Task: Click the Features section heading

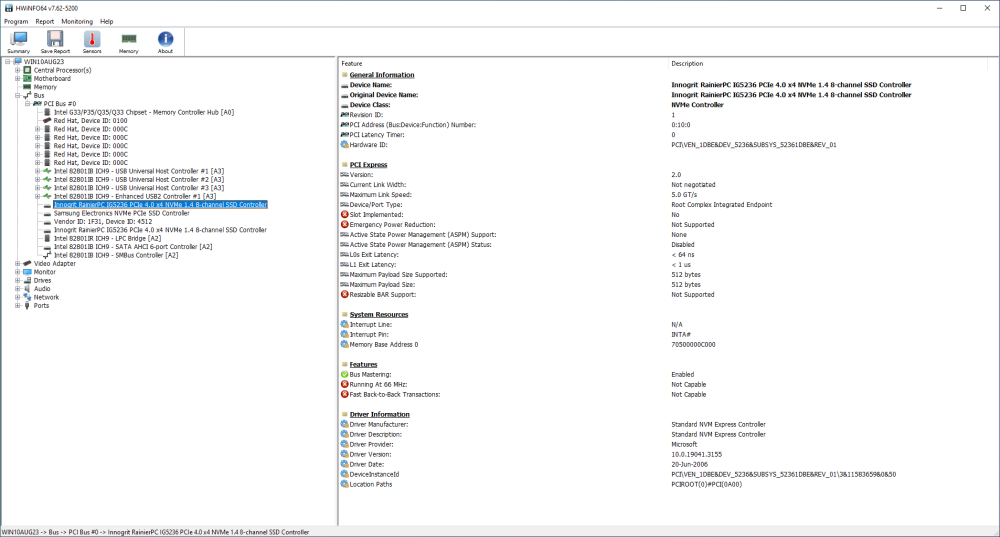Action: click(364, 365)
